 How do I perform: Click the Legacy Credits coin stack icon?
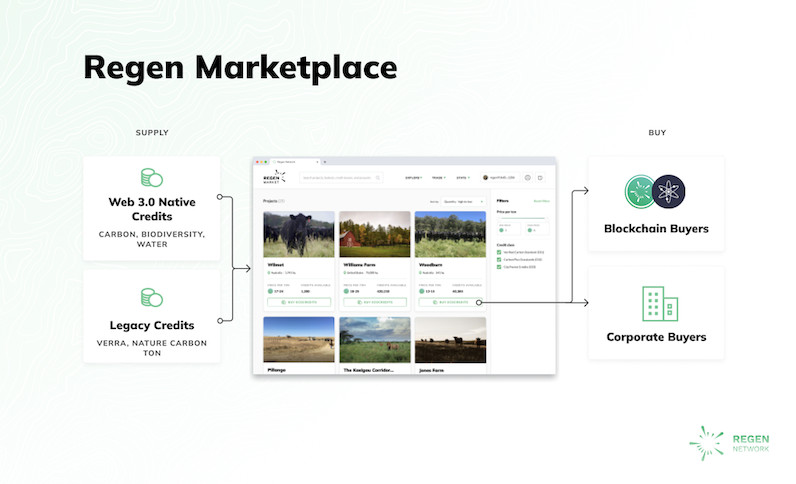pos(151,297)
